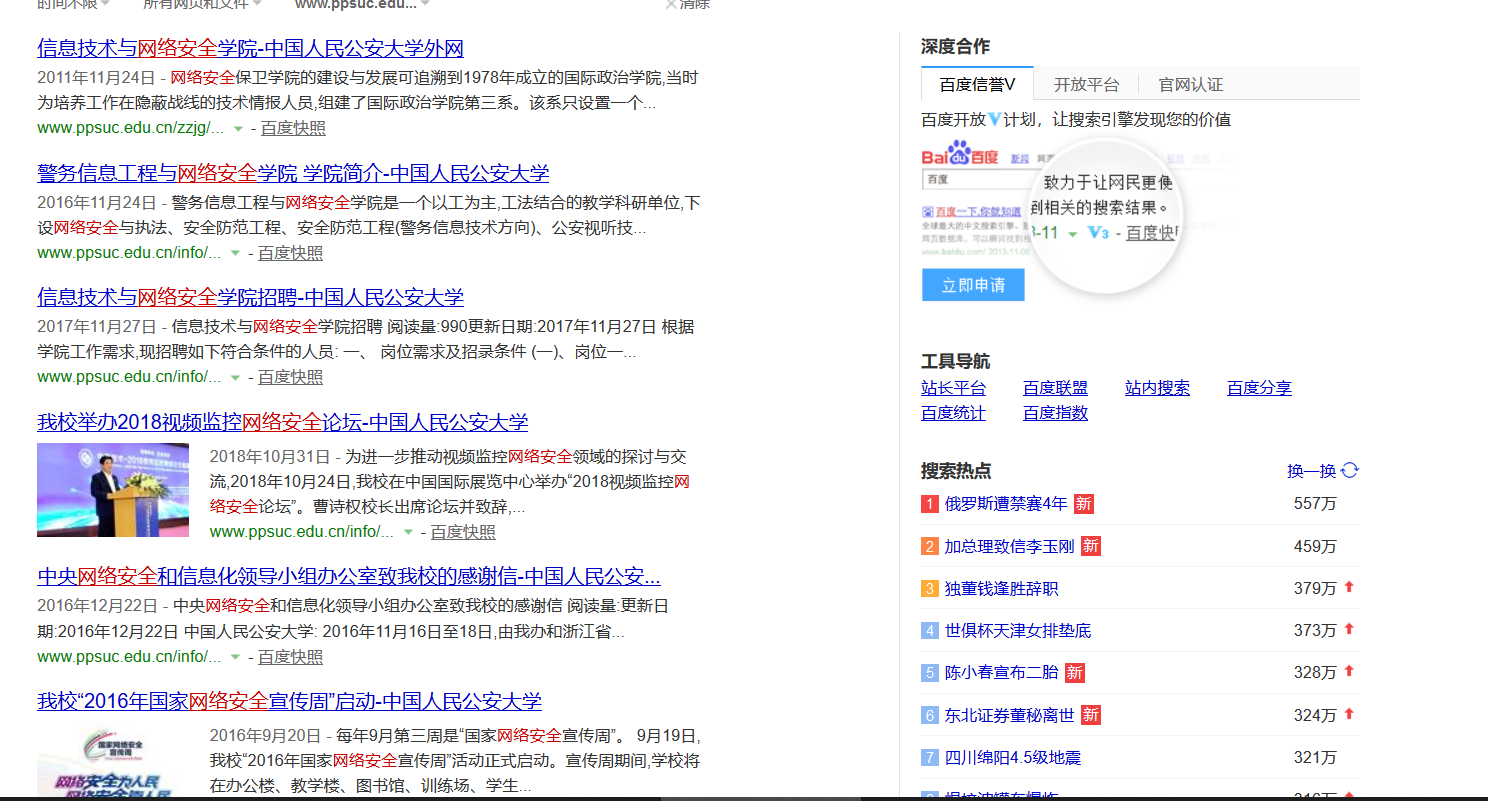Open result 信息技术与网络安全学院招聘
This screenshot has width=1488, height=801.
pyautogui.click(x=250, y=297)
